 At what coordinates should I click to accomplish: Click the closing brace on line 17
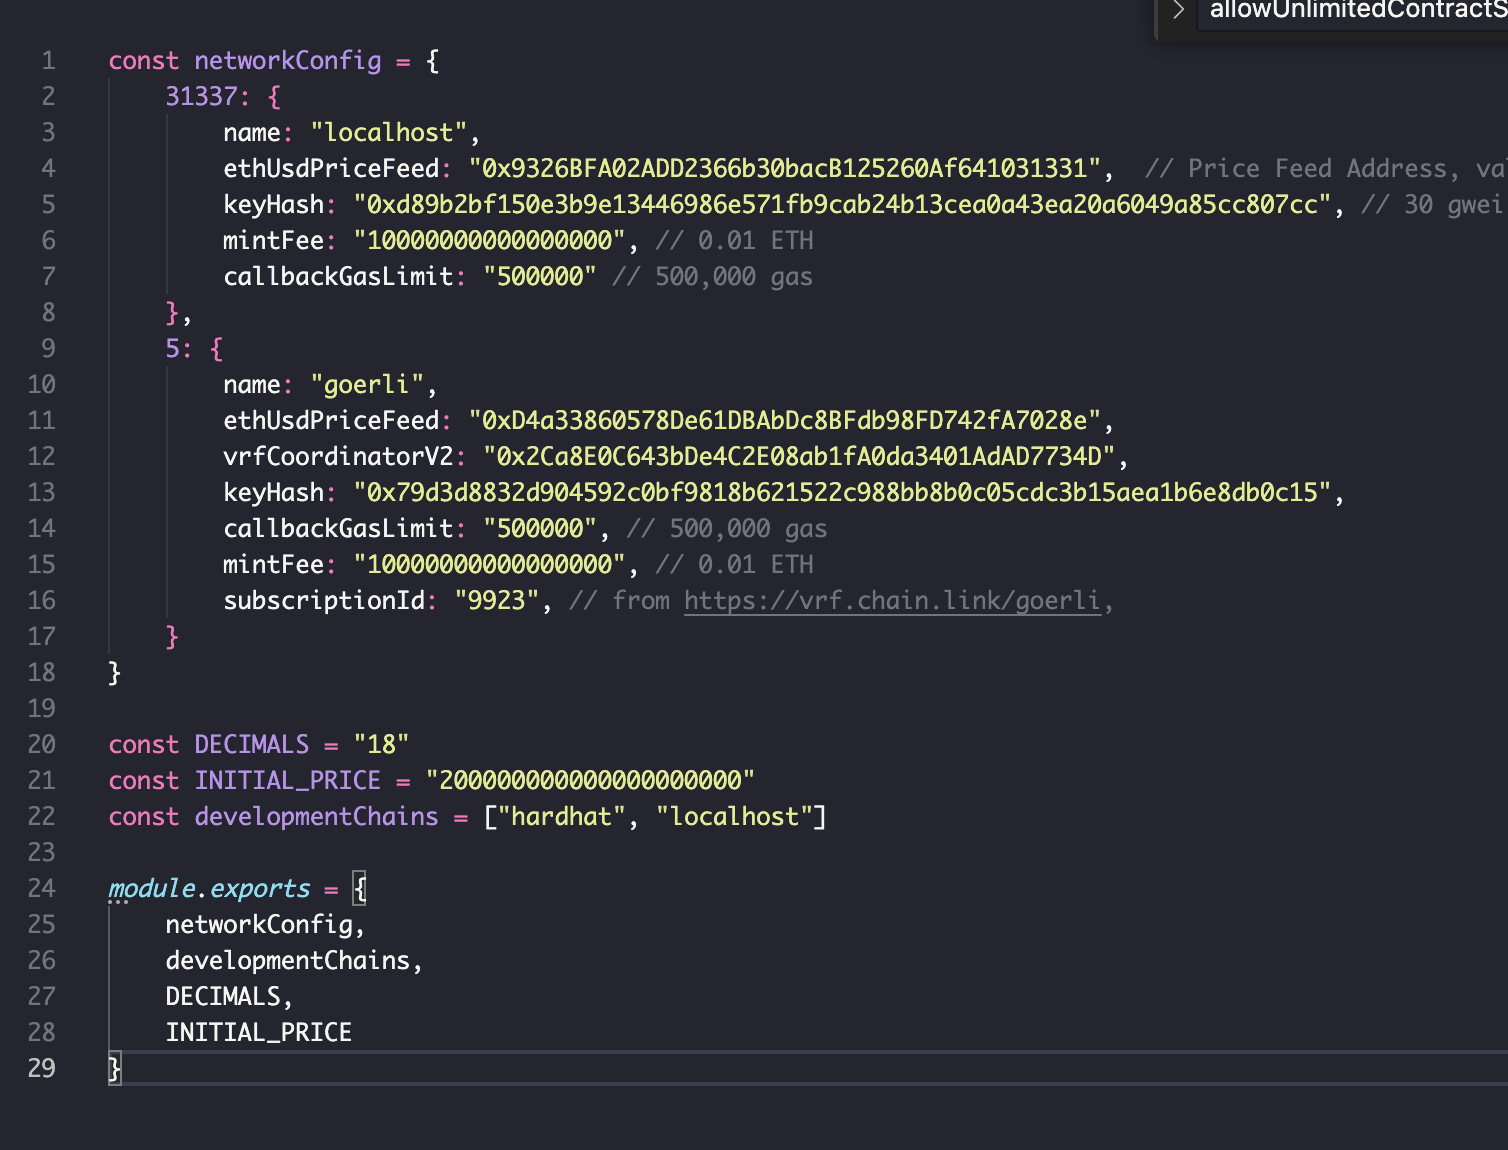(172, 637)
